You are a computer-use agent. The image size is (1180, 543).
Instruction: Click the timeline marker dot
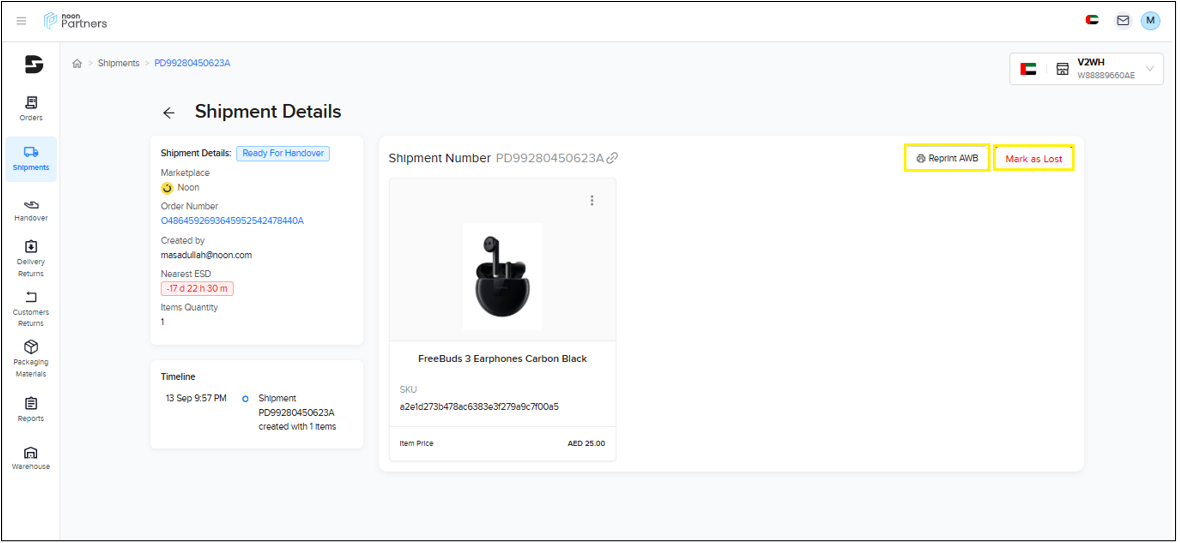click(x=245, y=399)
